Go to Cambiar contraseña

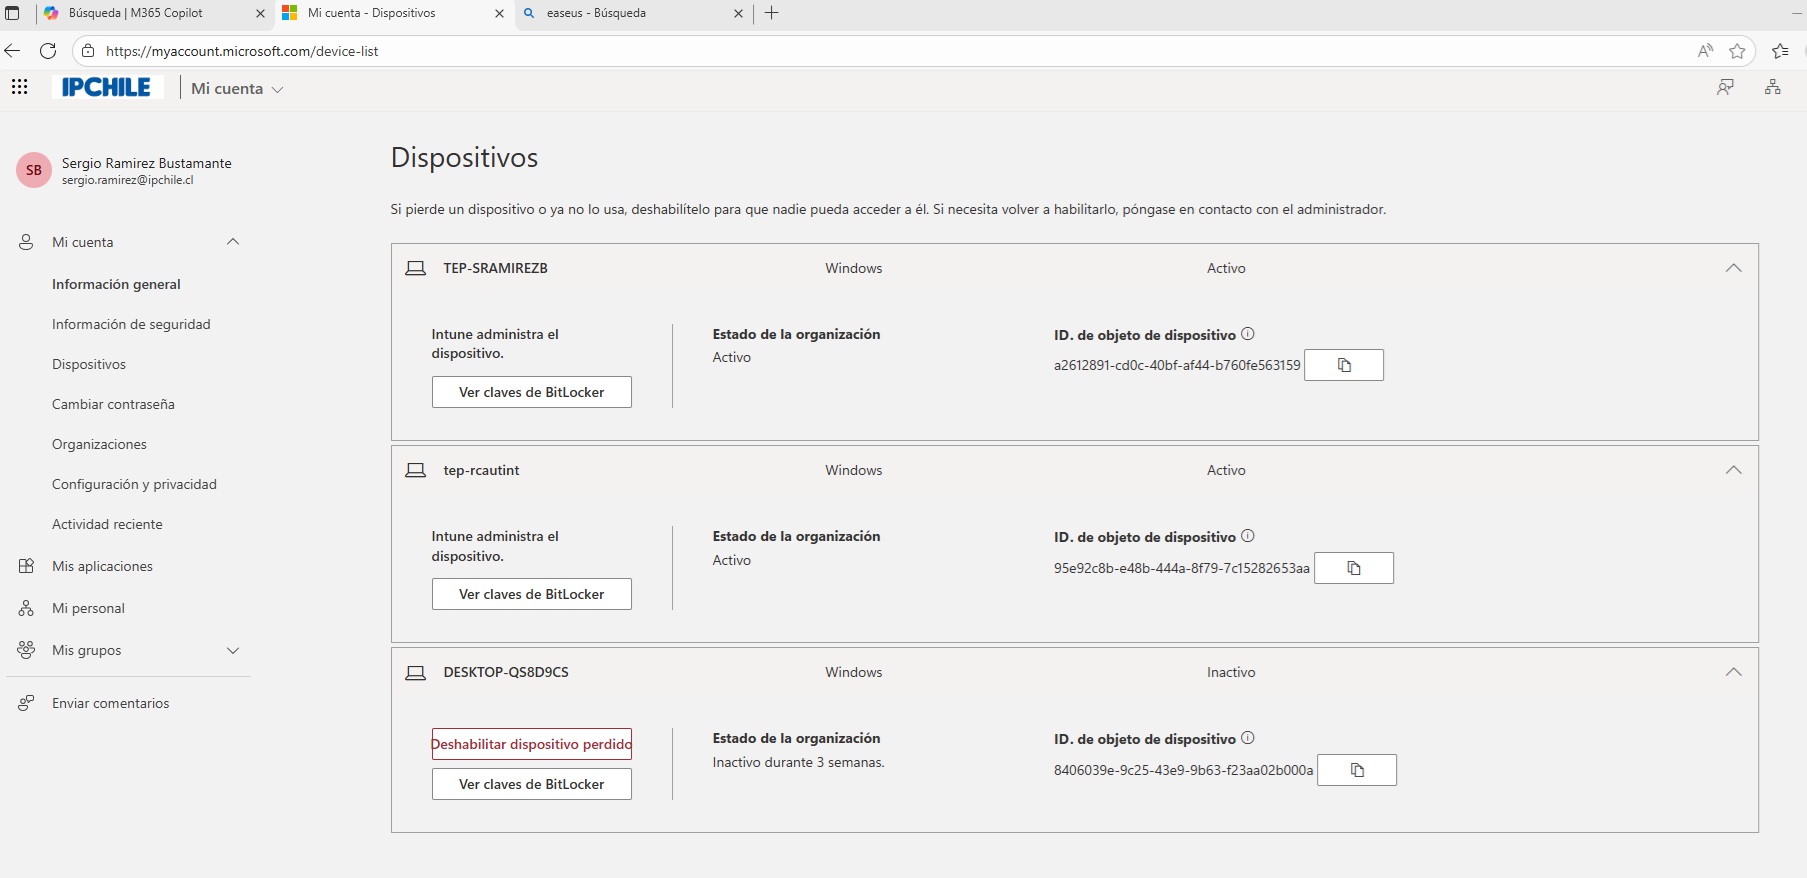[113, 404]
